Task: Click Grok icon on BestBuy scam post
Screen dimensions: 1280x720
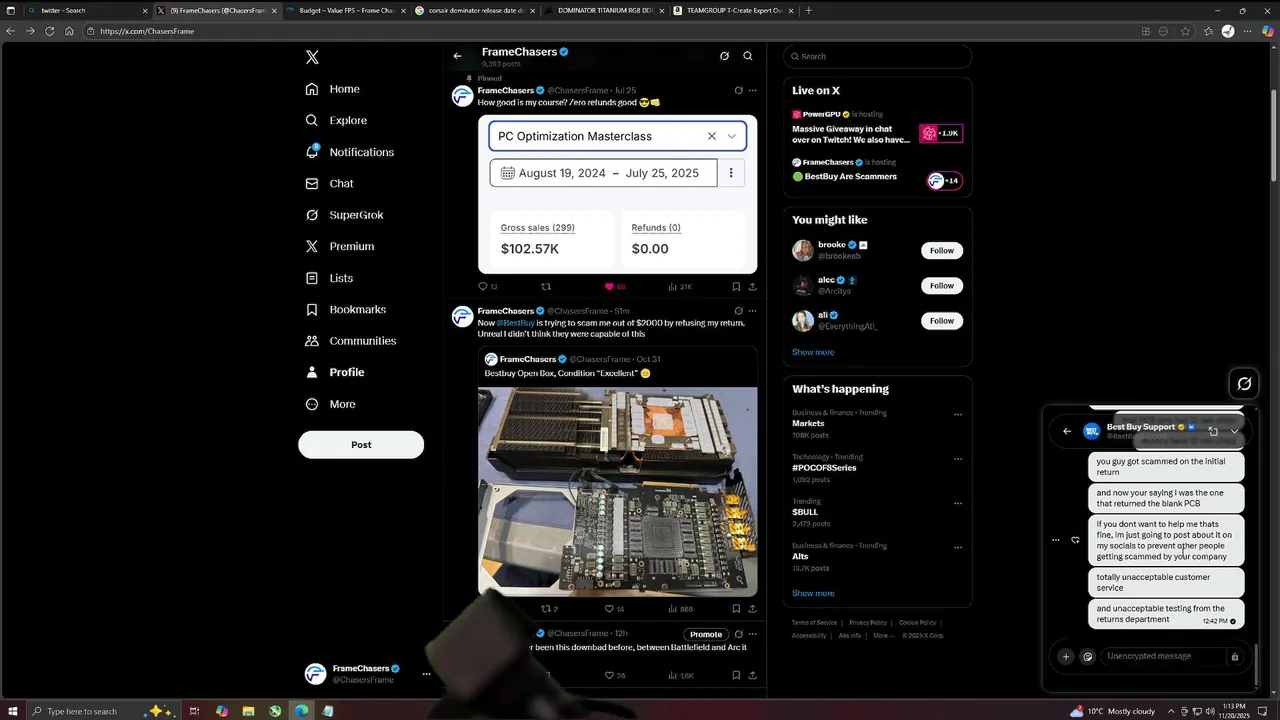Action: pos(738,311)
